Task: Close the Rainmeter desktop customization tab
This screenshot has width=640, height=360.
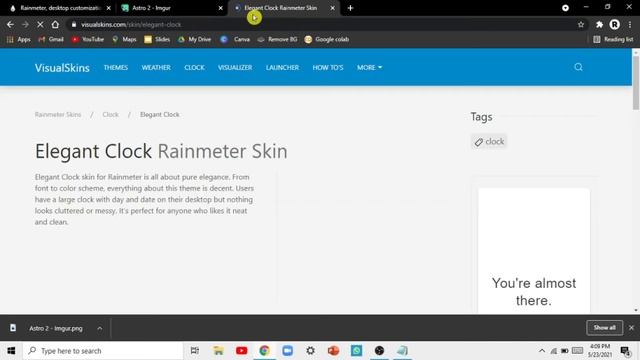Action: pos(109,8)
